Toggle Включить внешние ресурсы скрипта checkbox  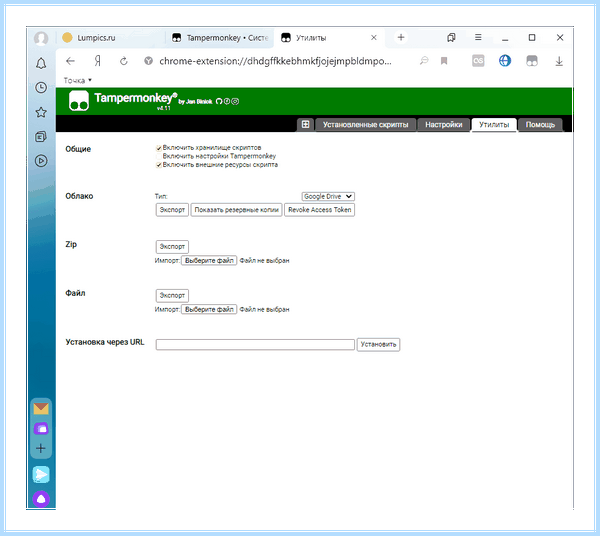[159, 165]
